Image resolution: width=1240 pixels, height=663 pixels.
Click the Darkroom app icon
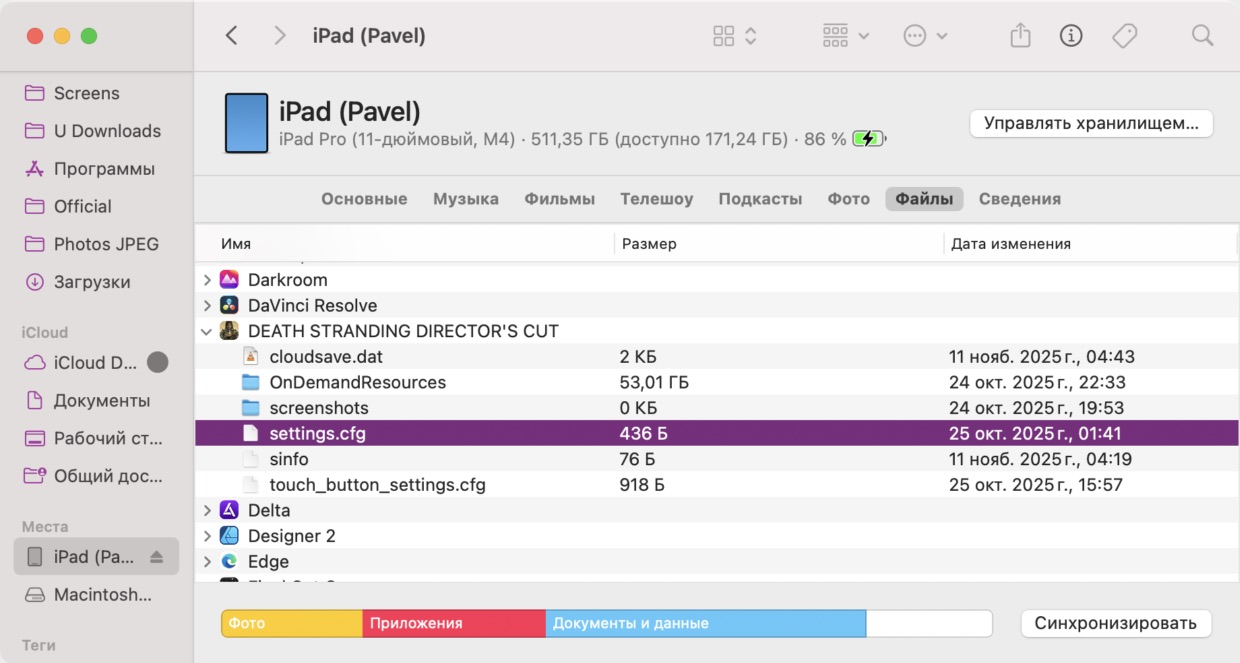(229, 280)
